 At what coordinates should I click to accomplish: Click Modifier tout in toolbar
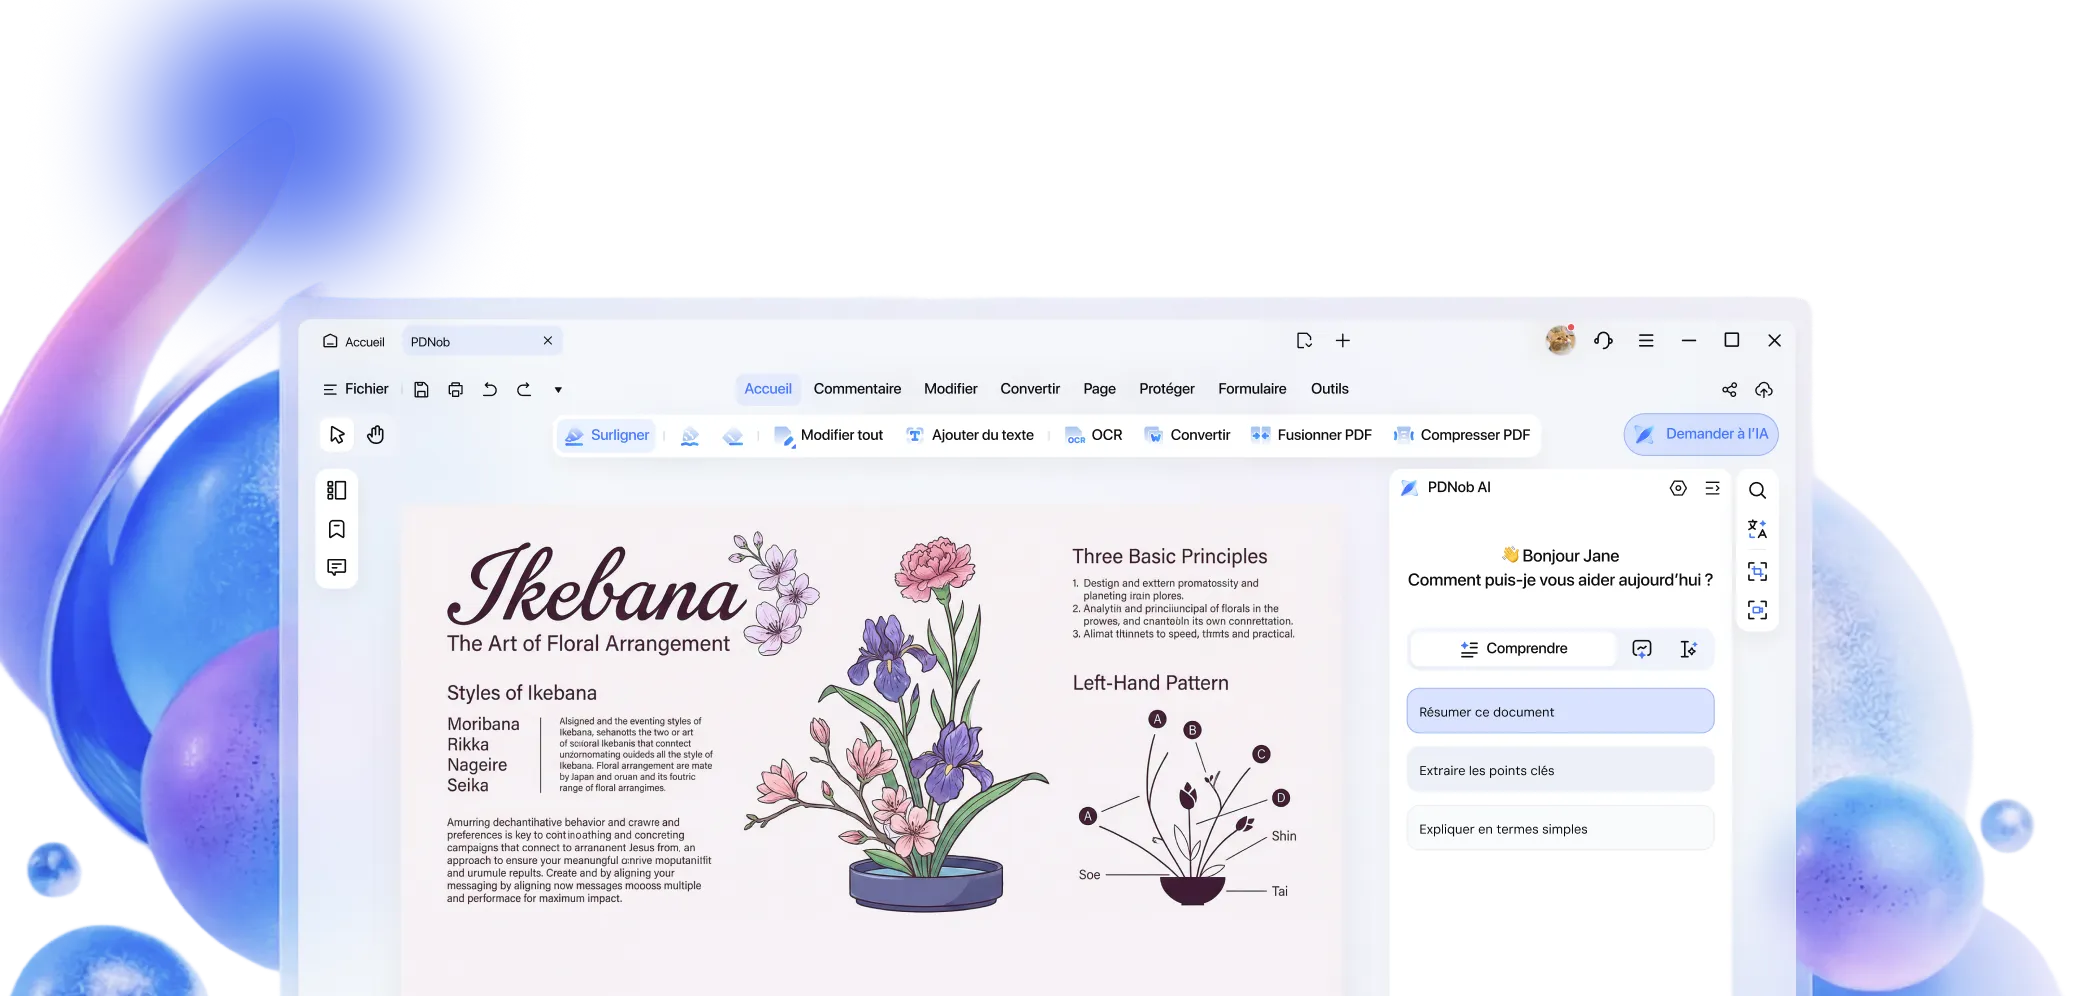click(829, 435)
